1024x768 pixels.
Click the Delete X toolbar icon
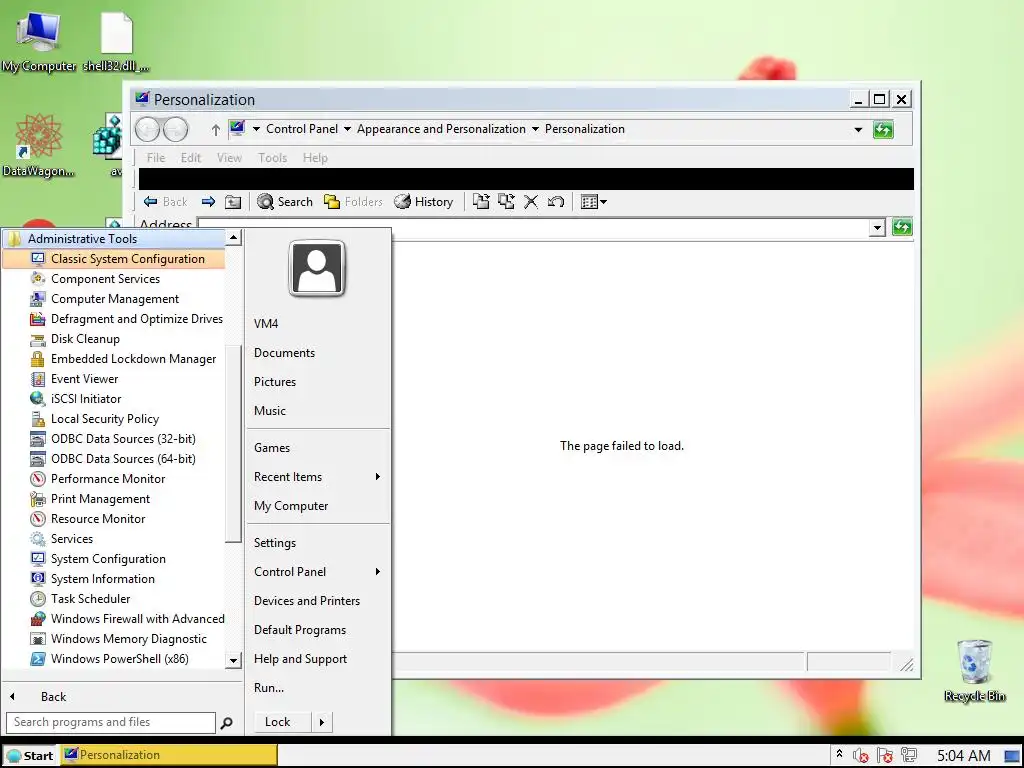click(x=531, y=202)
